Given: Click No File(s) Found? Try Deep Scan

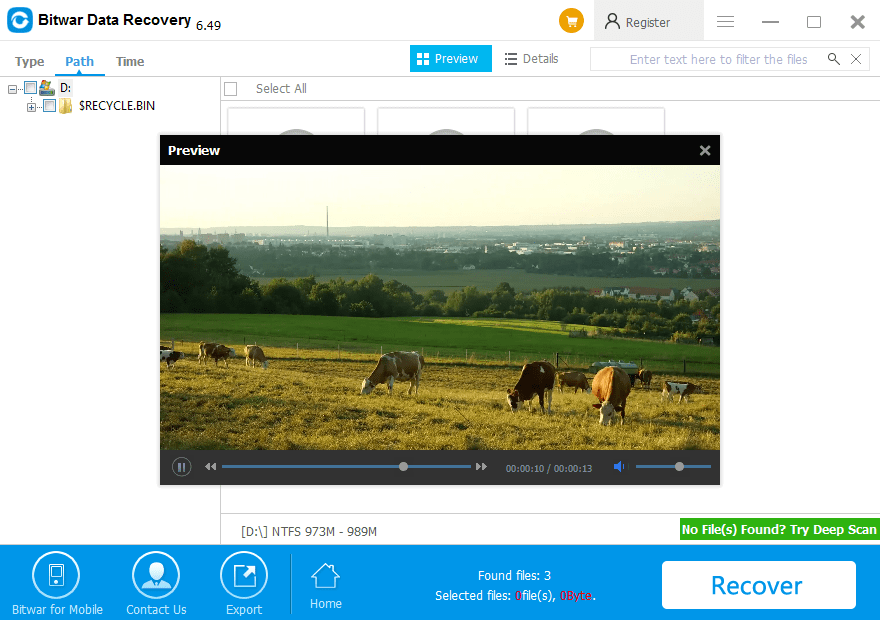Looking at the screenshot, I should click(779, 529).
